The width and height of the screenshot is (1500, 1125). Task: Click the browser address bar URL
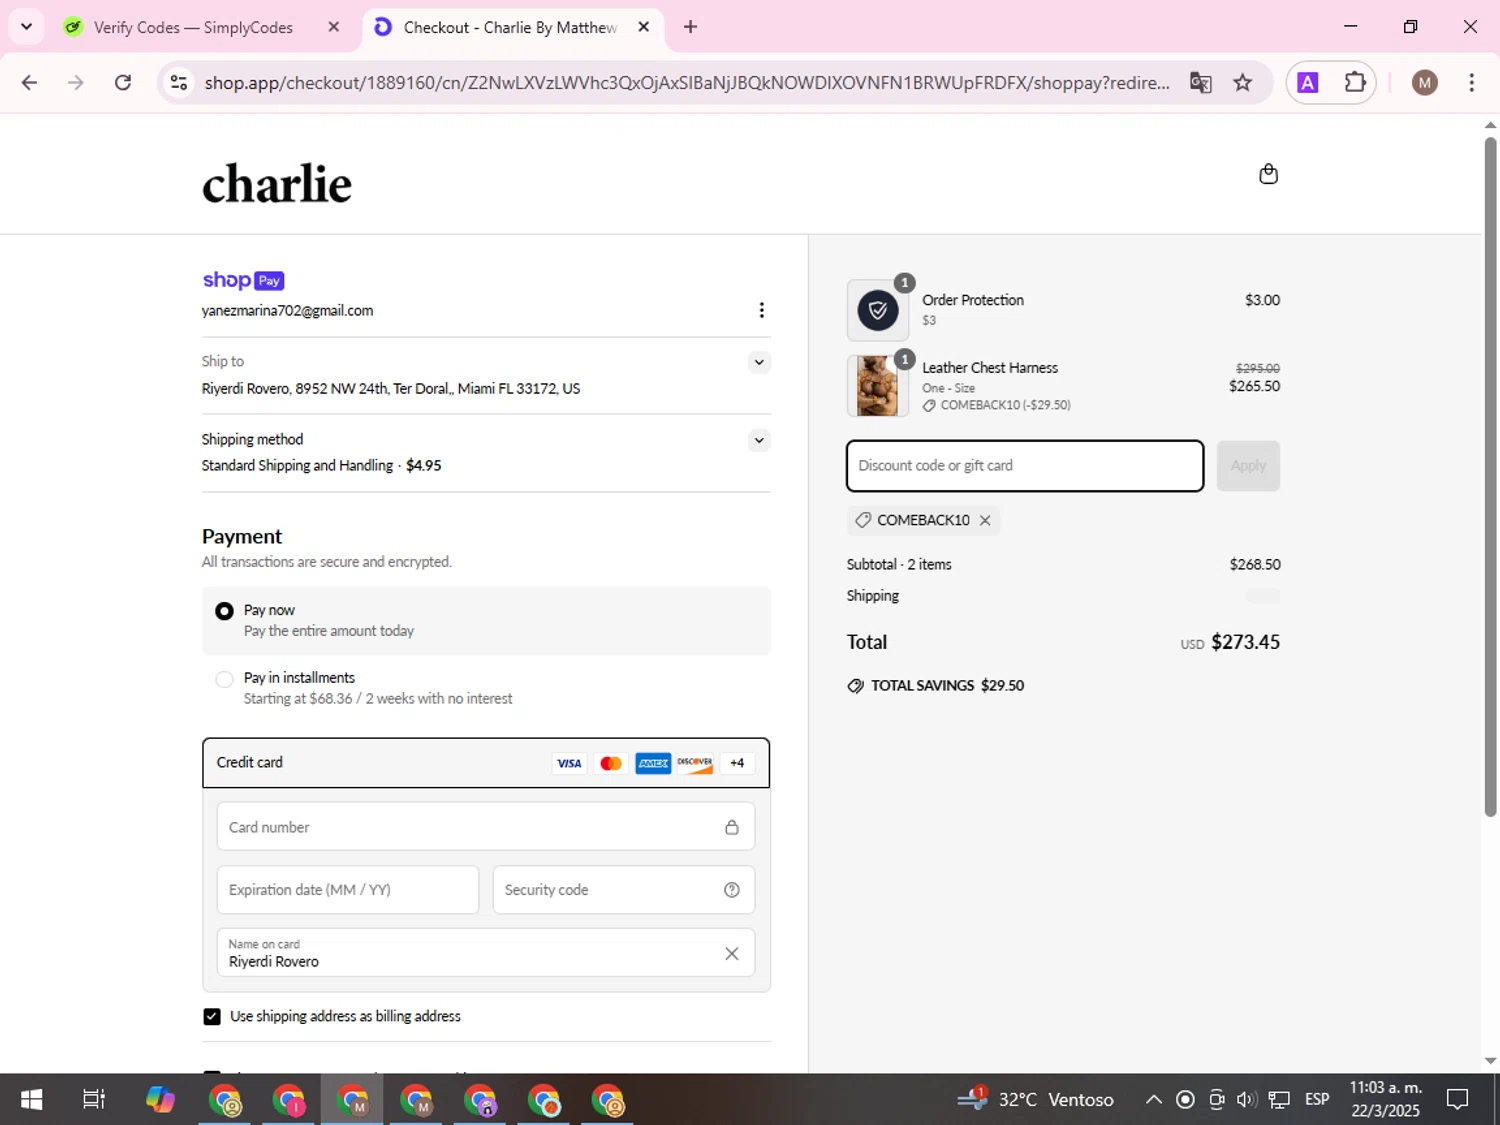pos(687,82)
